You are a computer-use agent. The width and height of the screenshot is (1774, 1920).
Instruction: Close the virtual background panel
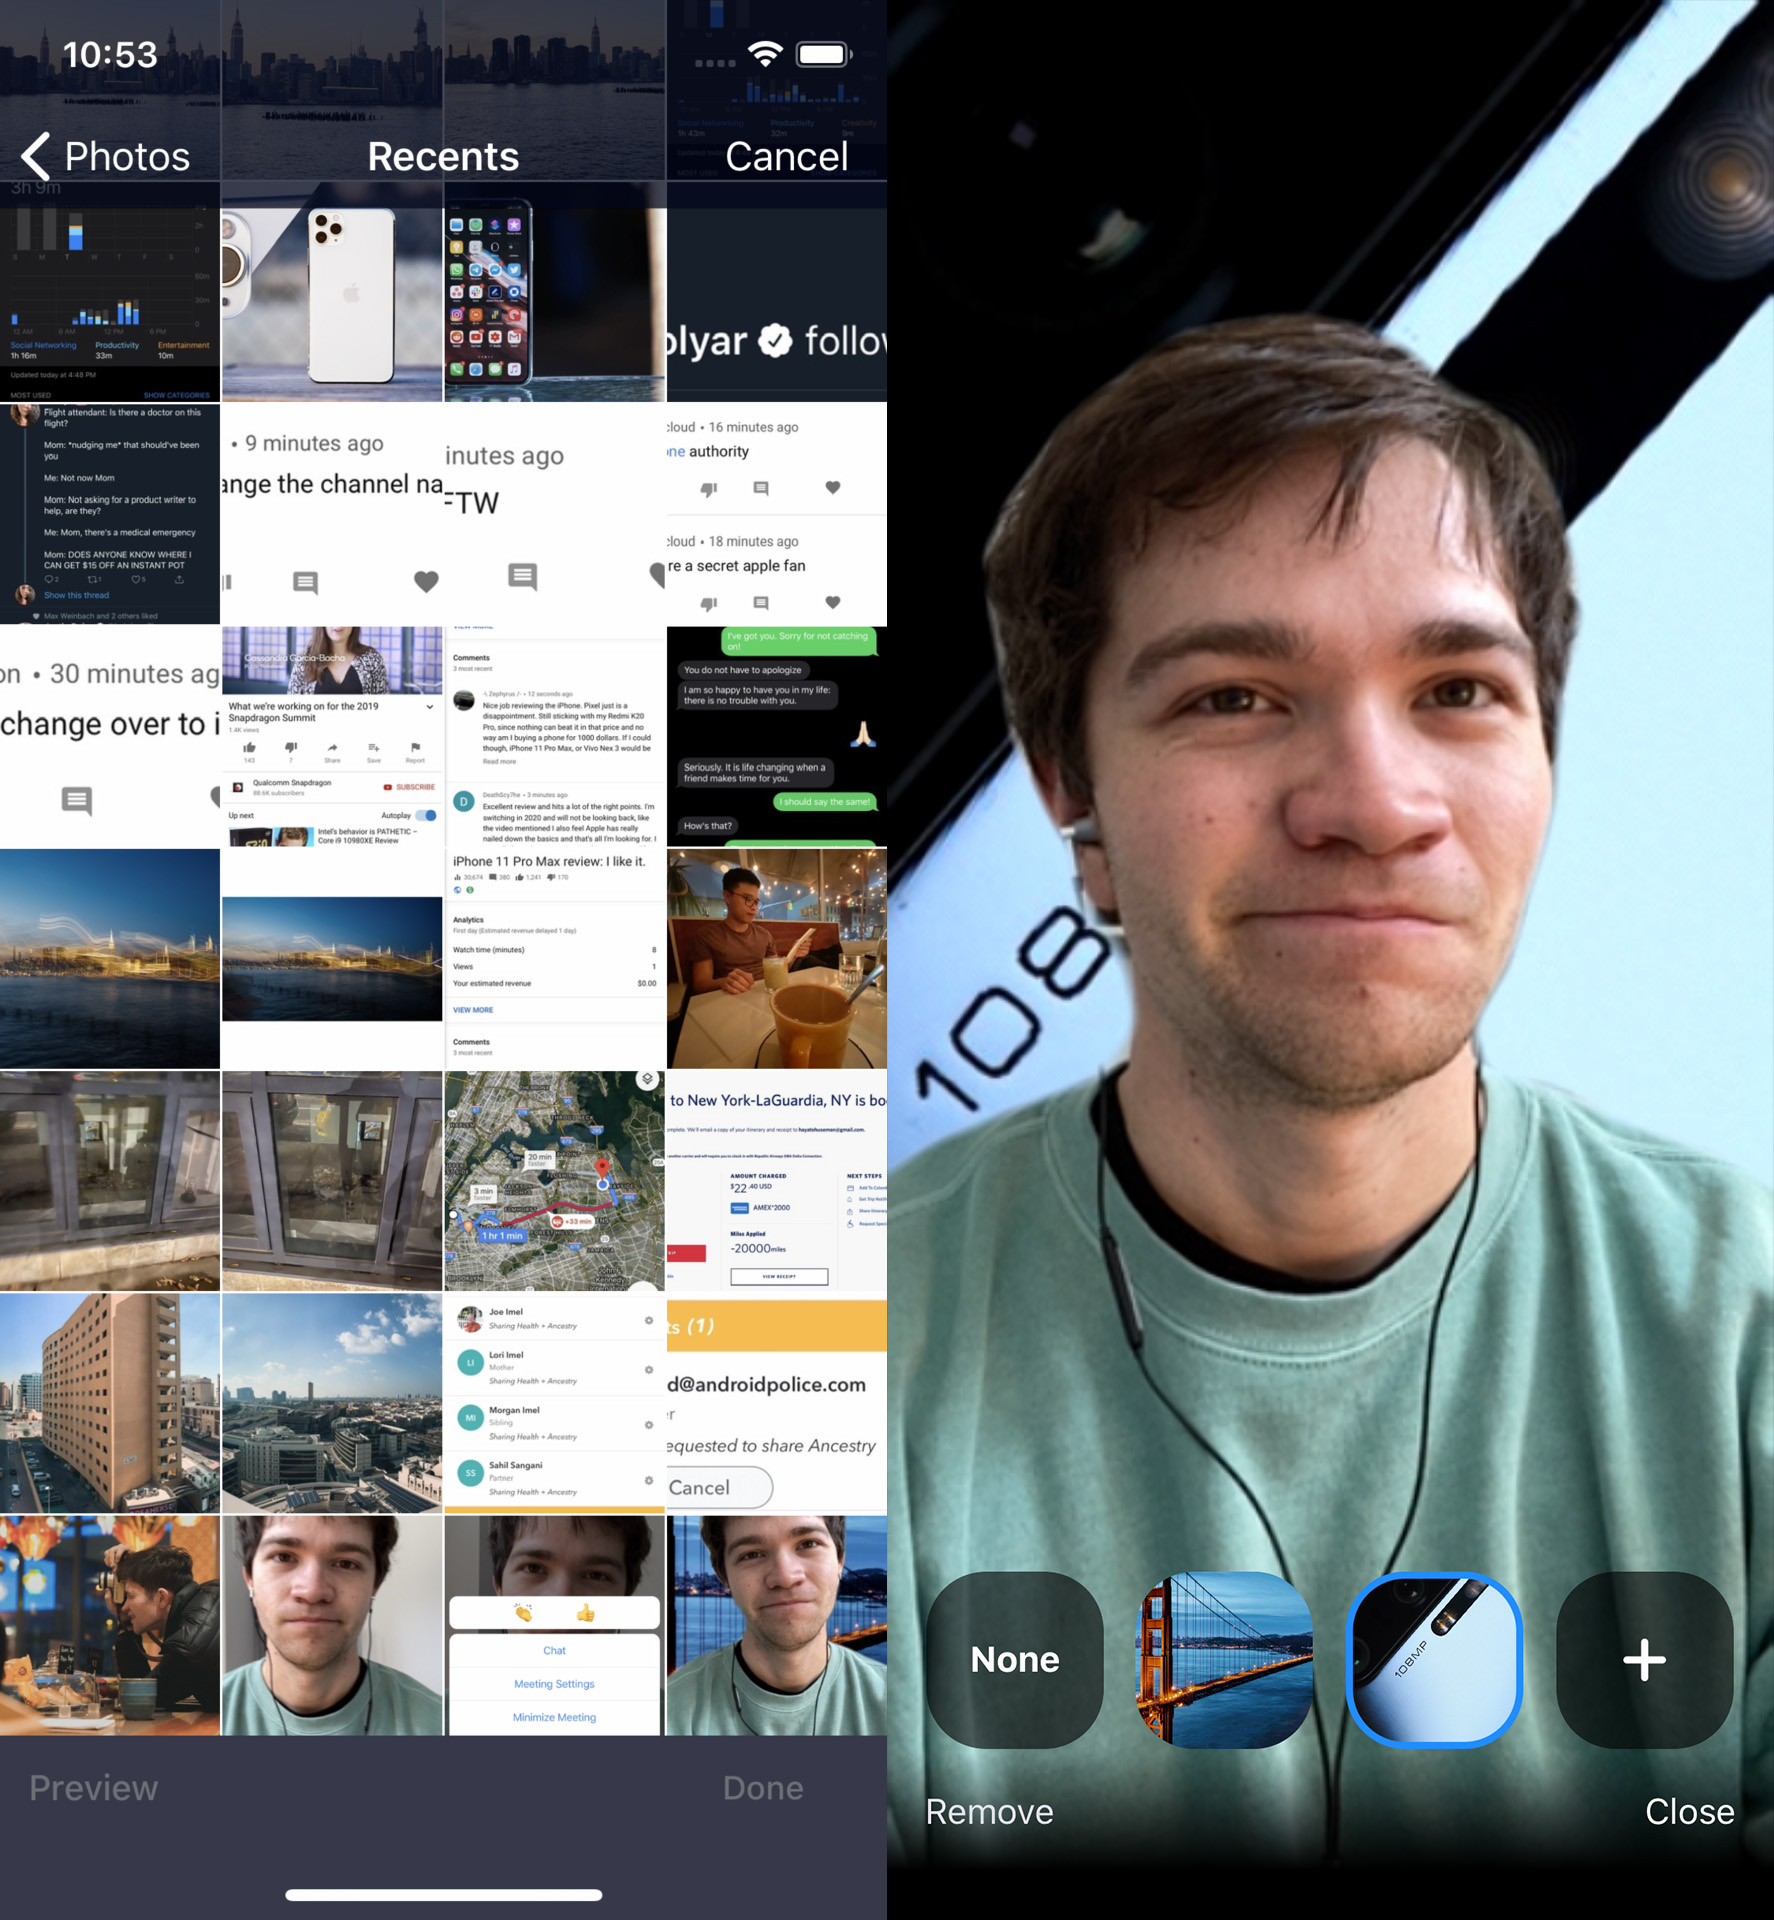pyautogui.click(x=1689, y=1811)
